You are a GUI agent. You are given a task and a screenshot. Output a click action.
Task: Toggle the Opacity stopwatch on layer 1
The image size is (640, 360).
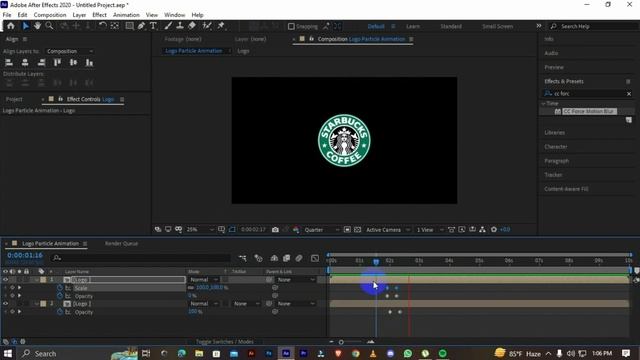click(x=60, y=296)
